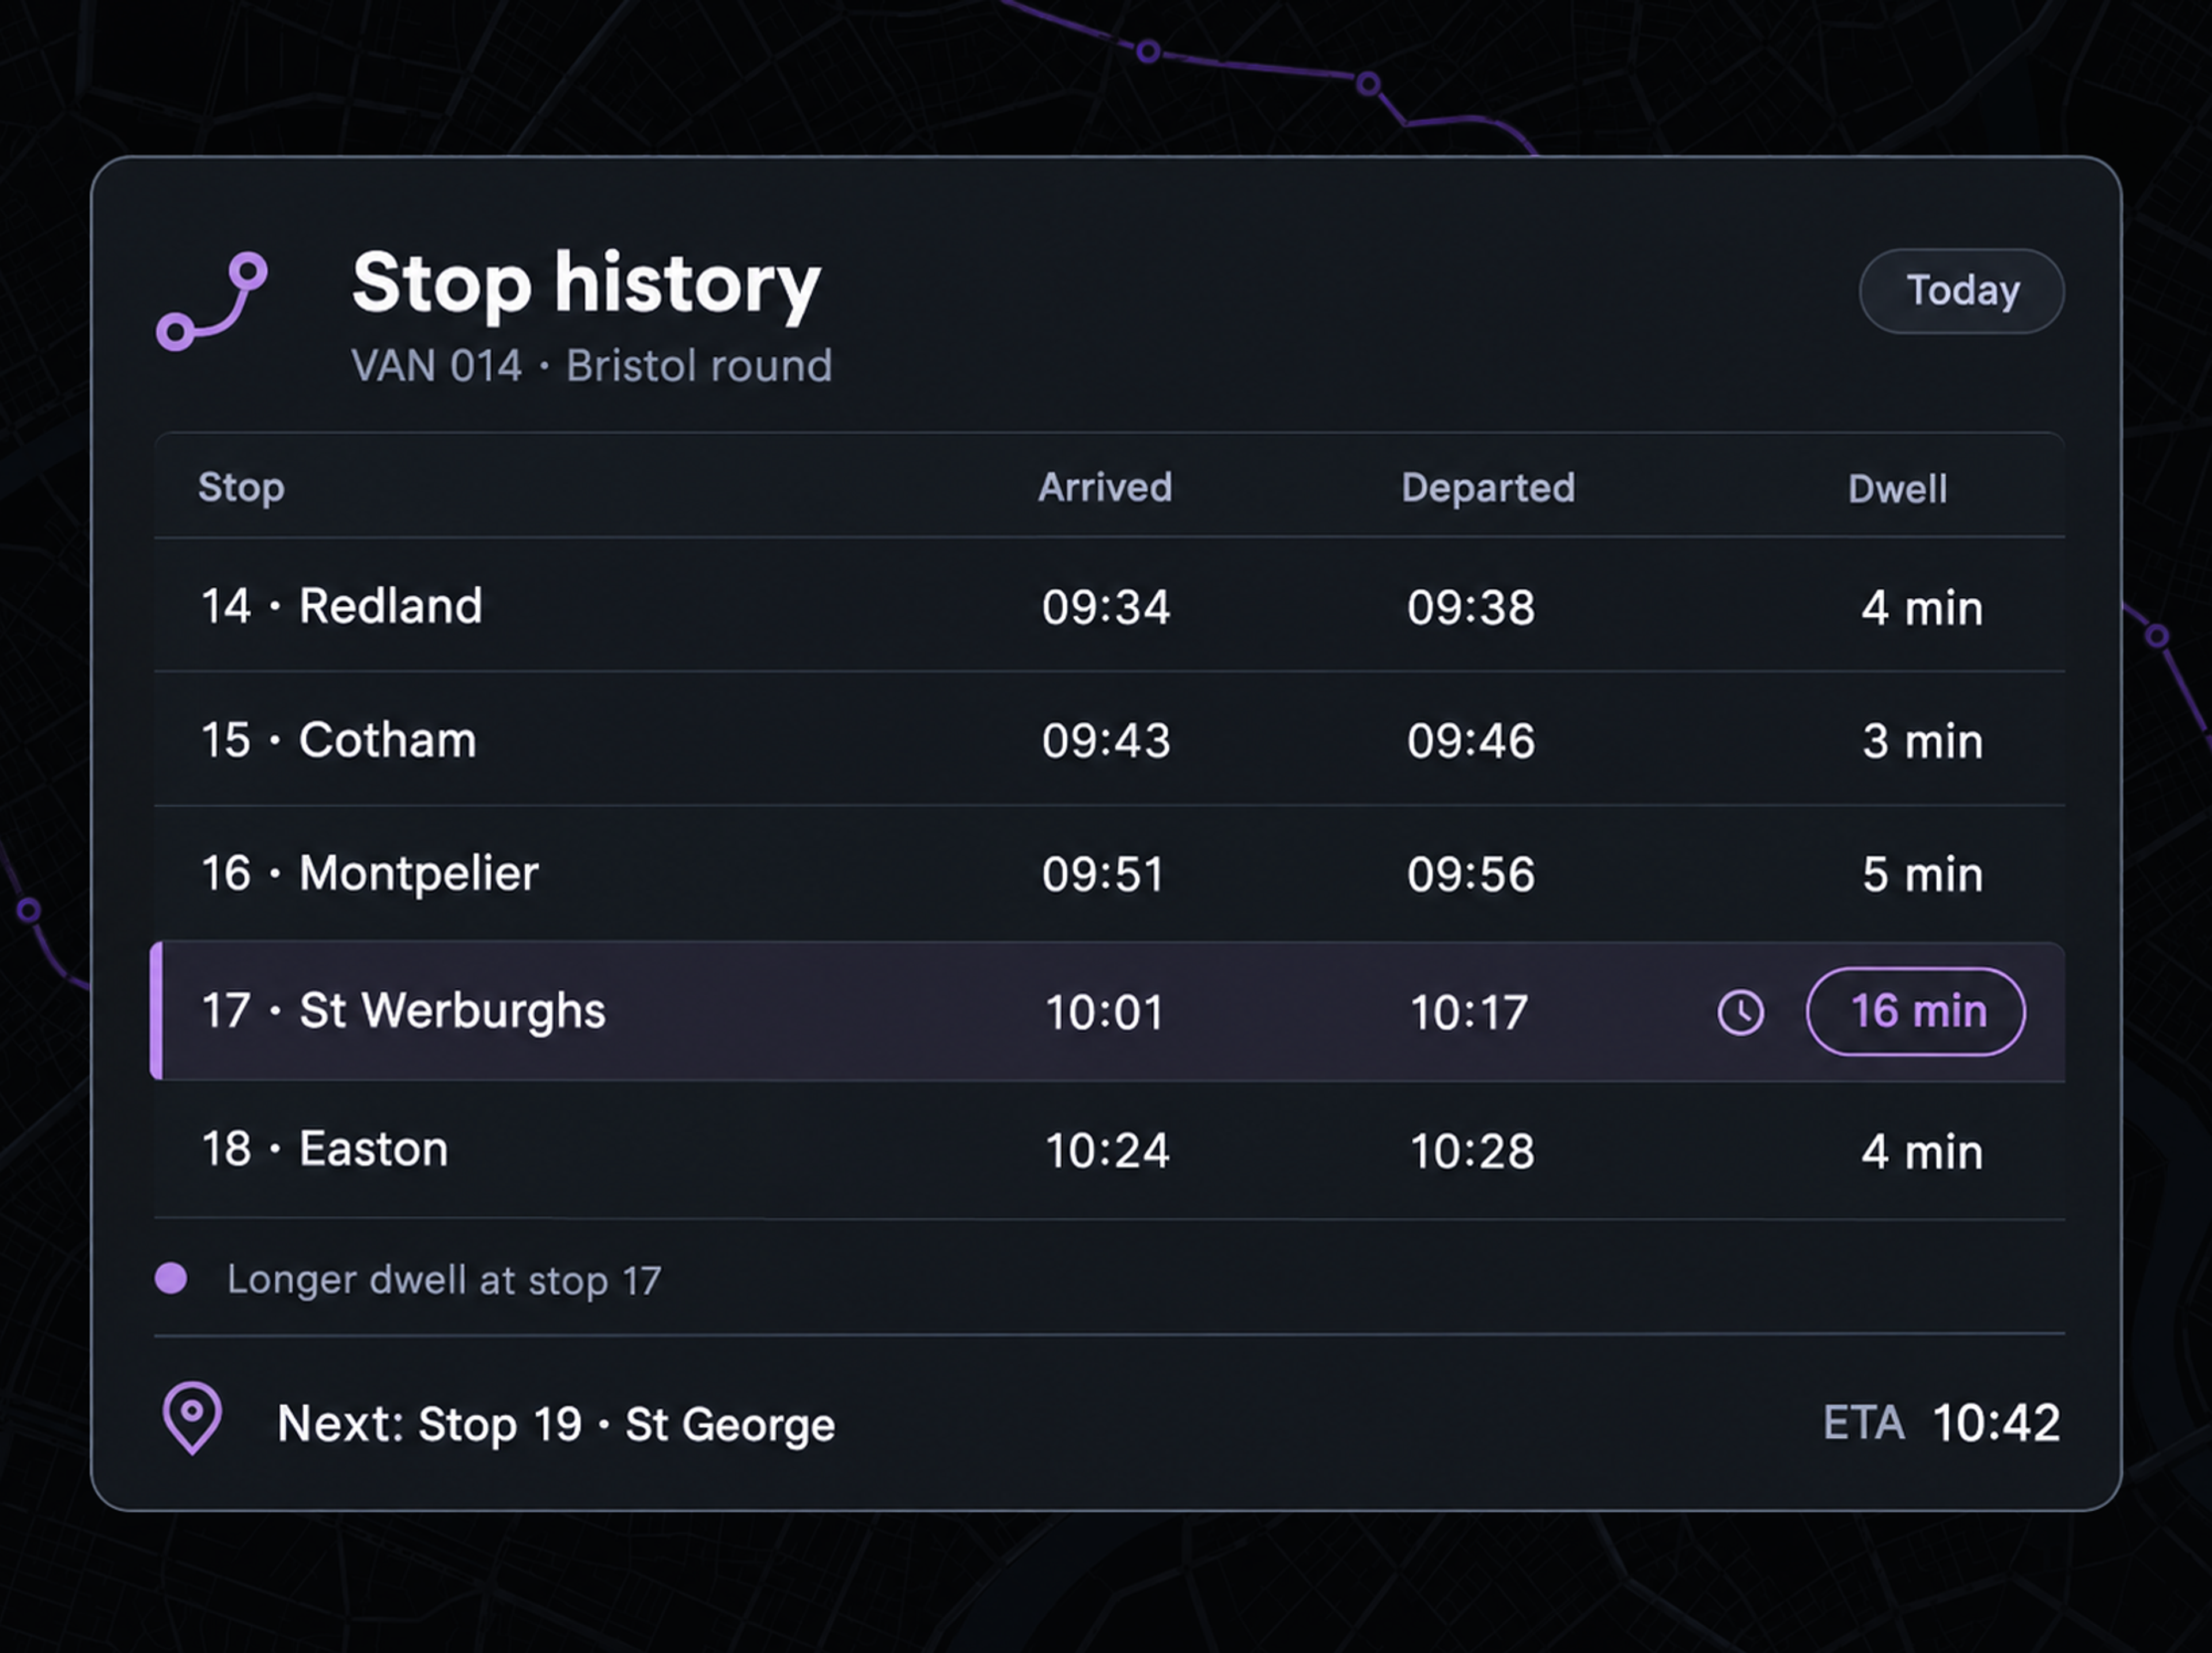Viewport: 2212px width, 1653px height.
Task: Sort by the Dwell column header
Action: [1897, 489]
